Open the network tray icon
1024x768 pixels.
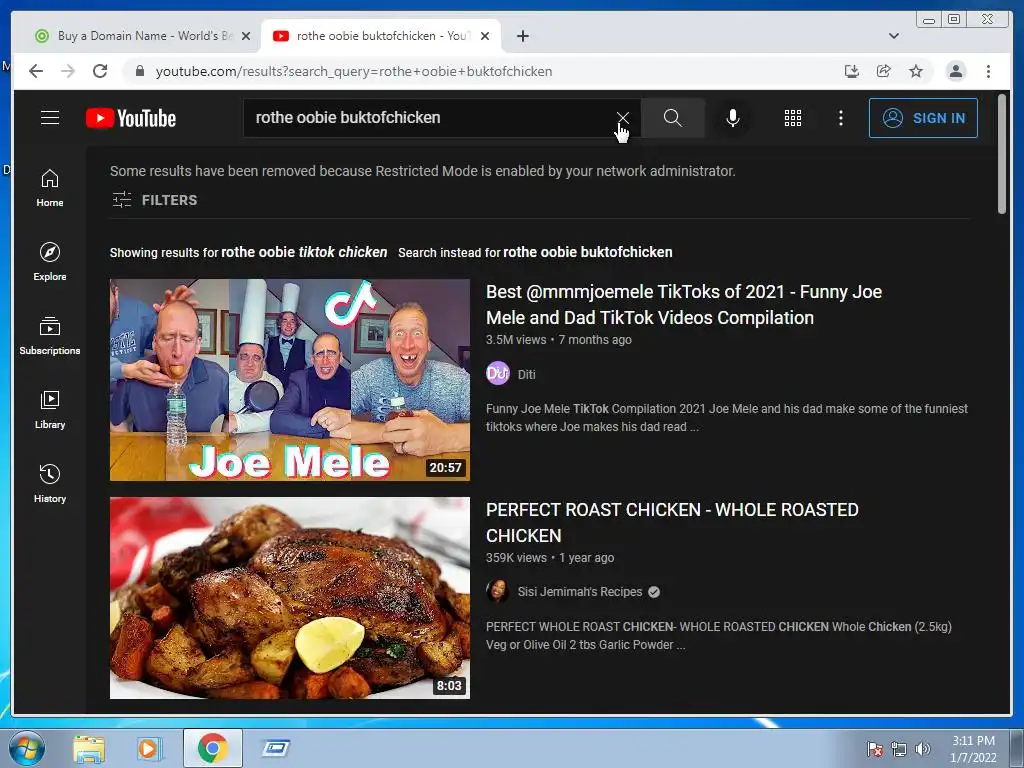[899, 748]
